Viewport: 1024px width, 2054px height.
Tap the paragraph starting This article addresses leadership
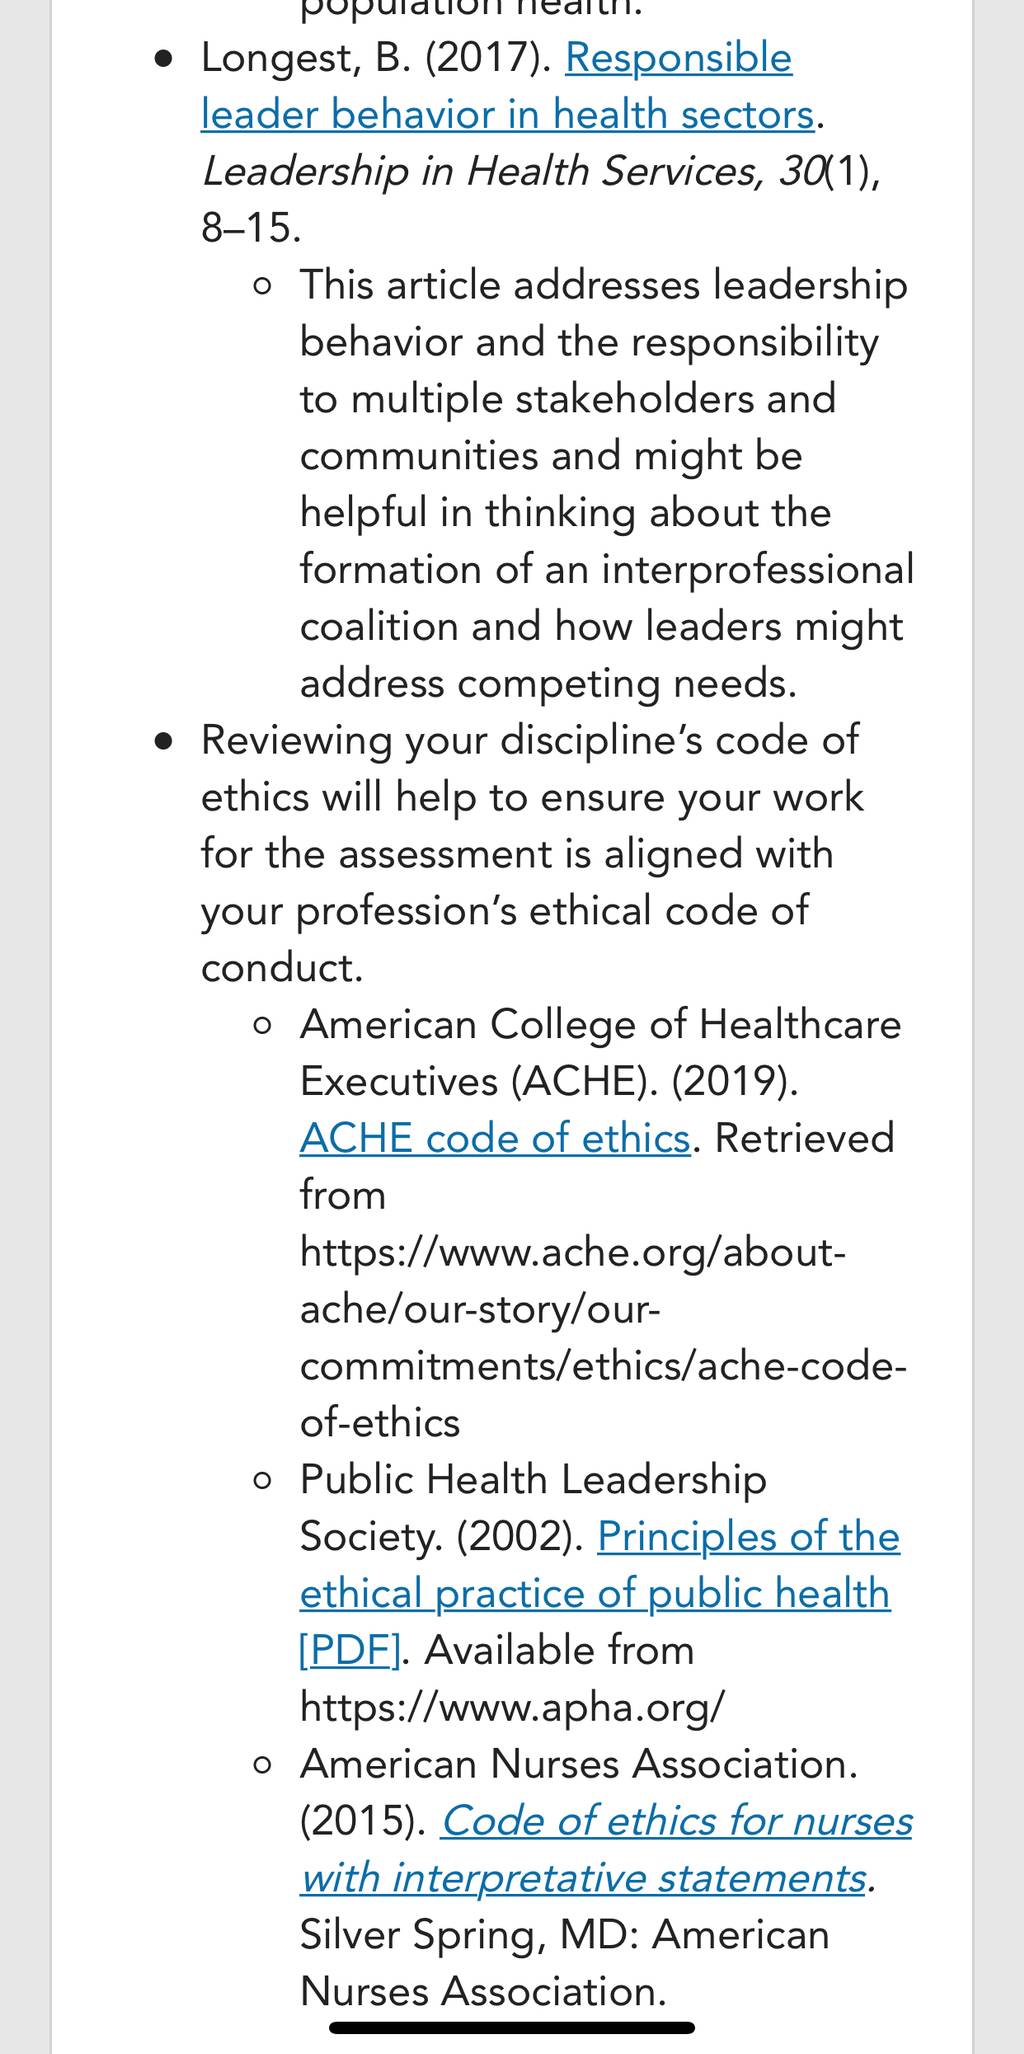(607, 484)
